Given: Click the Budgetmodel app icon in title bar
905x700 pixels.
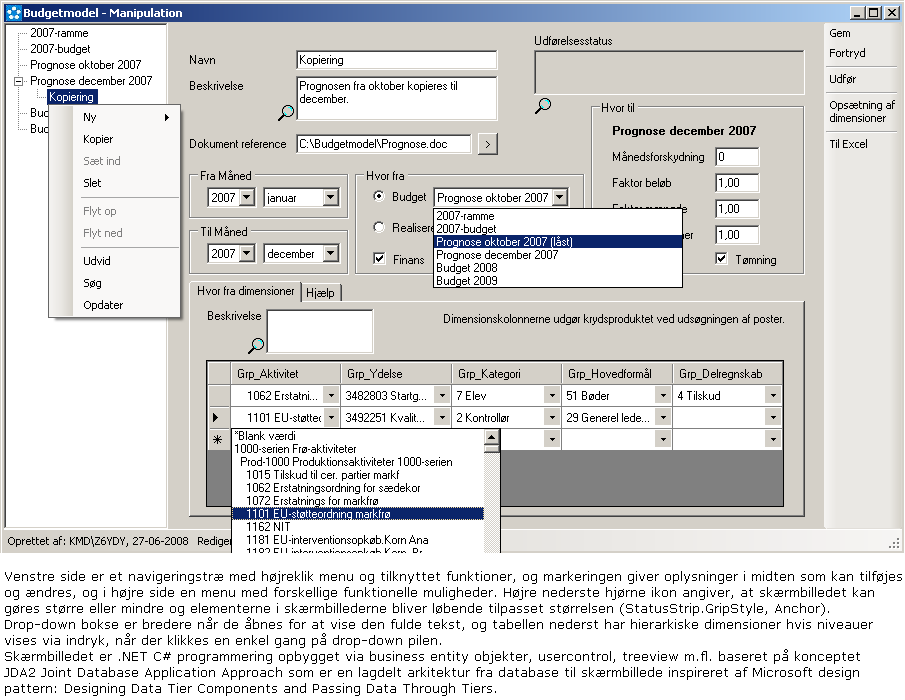Looking at the screenshot, I should click(x=13, y=13).
